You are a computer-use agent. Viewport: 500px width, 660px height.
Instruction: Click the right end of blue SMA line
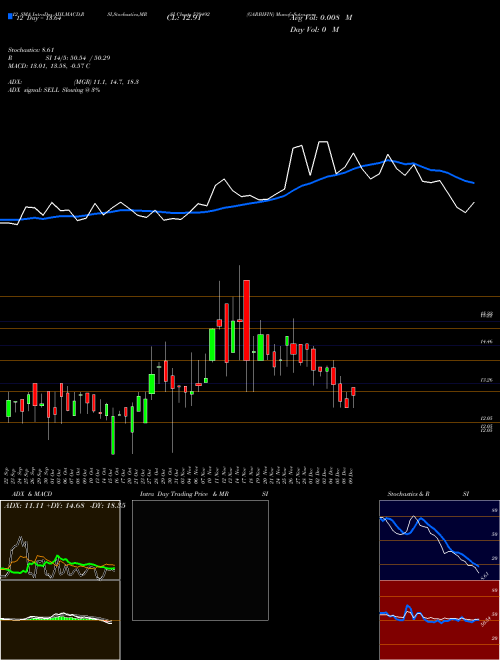pos(473,183)
